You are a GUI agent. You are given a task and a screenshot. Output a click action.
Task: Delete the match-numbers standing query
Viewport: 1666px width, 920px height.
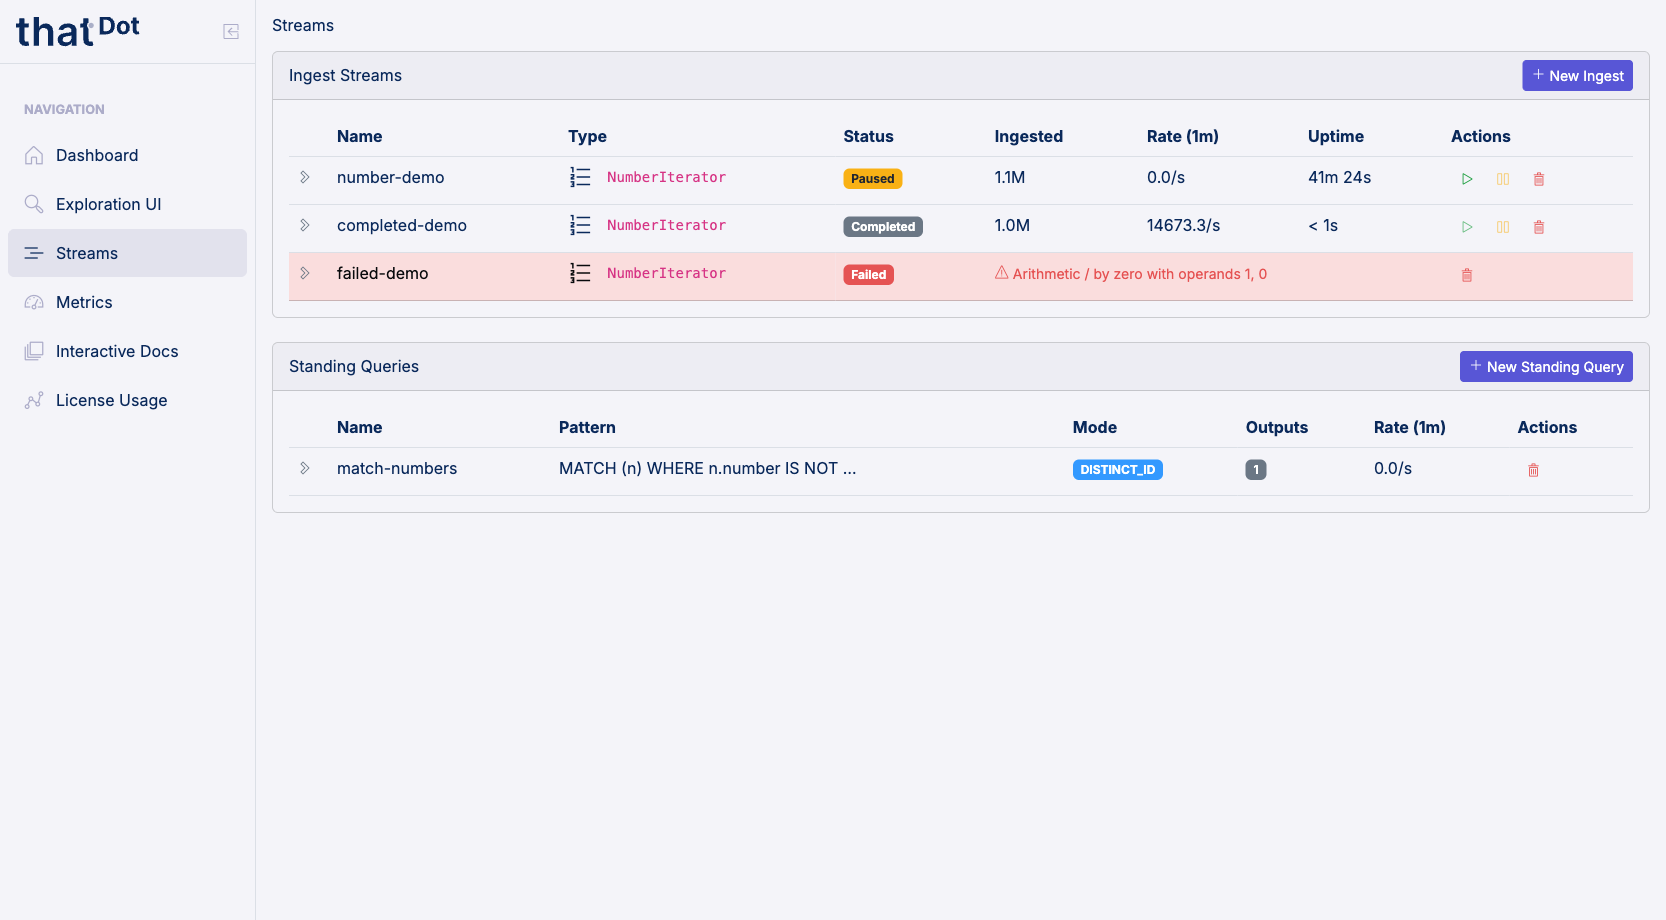[1533, 470]
